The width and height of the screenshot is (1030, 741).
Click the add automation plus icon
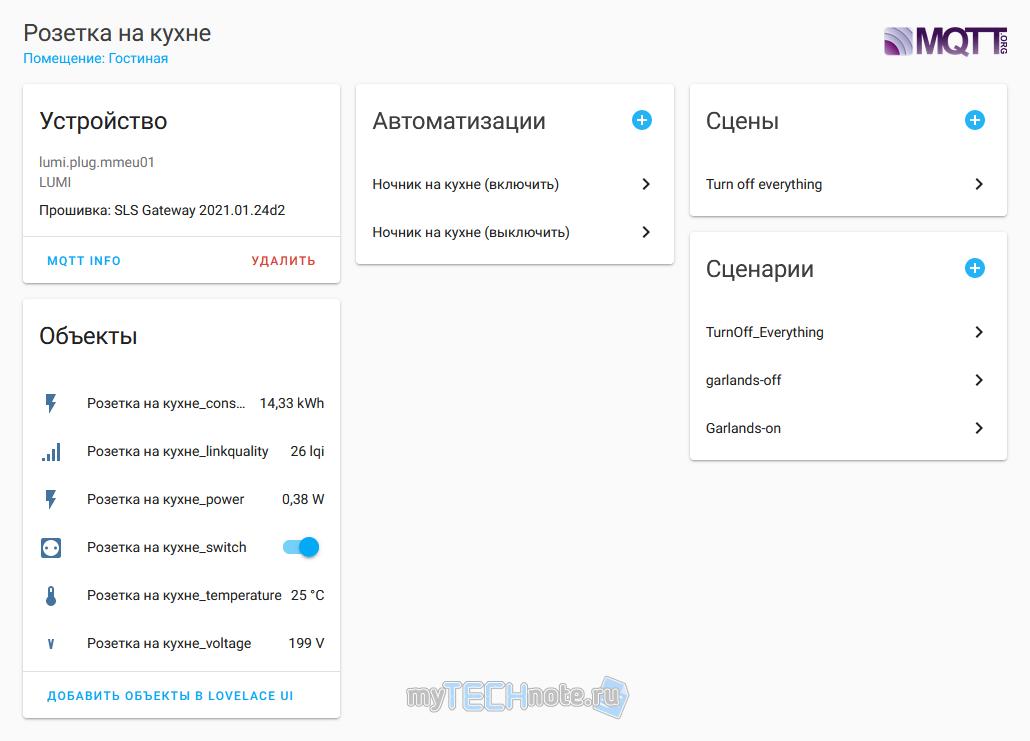tap(642, 120)
